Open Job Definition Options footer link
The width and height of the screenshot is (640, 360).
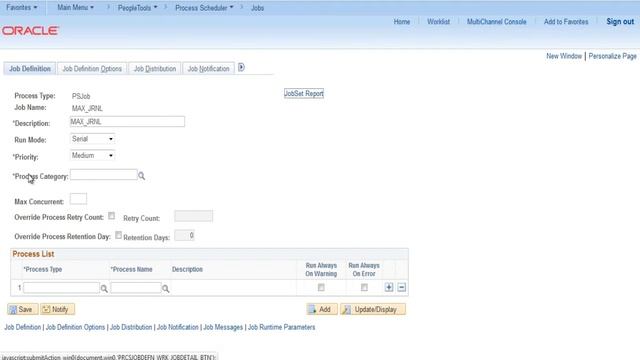point(76,327)
